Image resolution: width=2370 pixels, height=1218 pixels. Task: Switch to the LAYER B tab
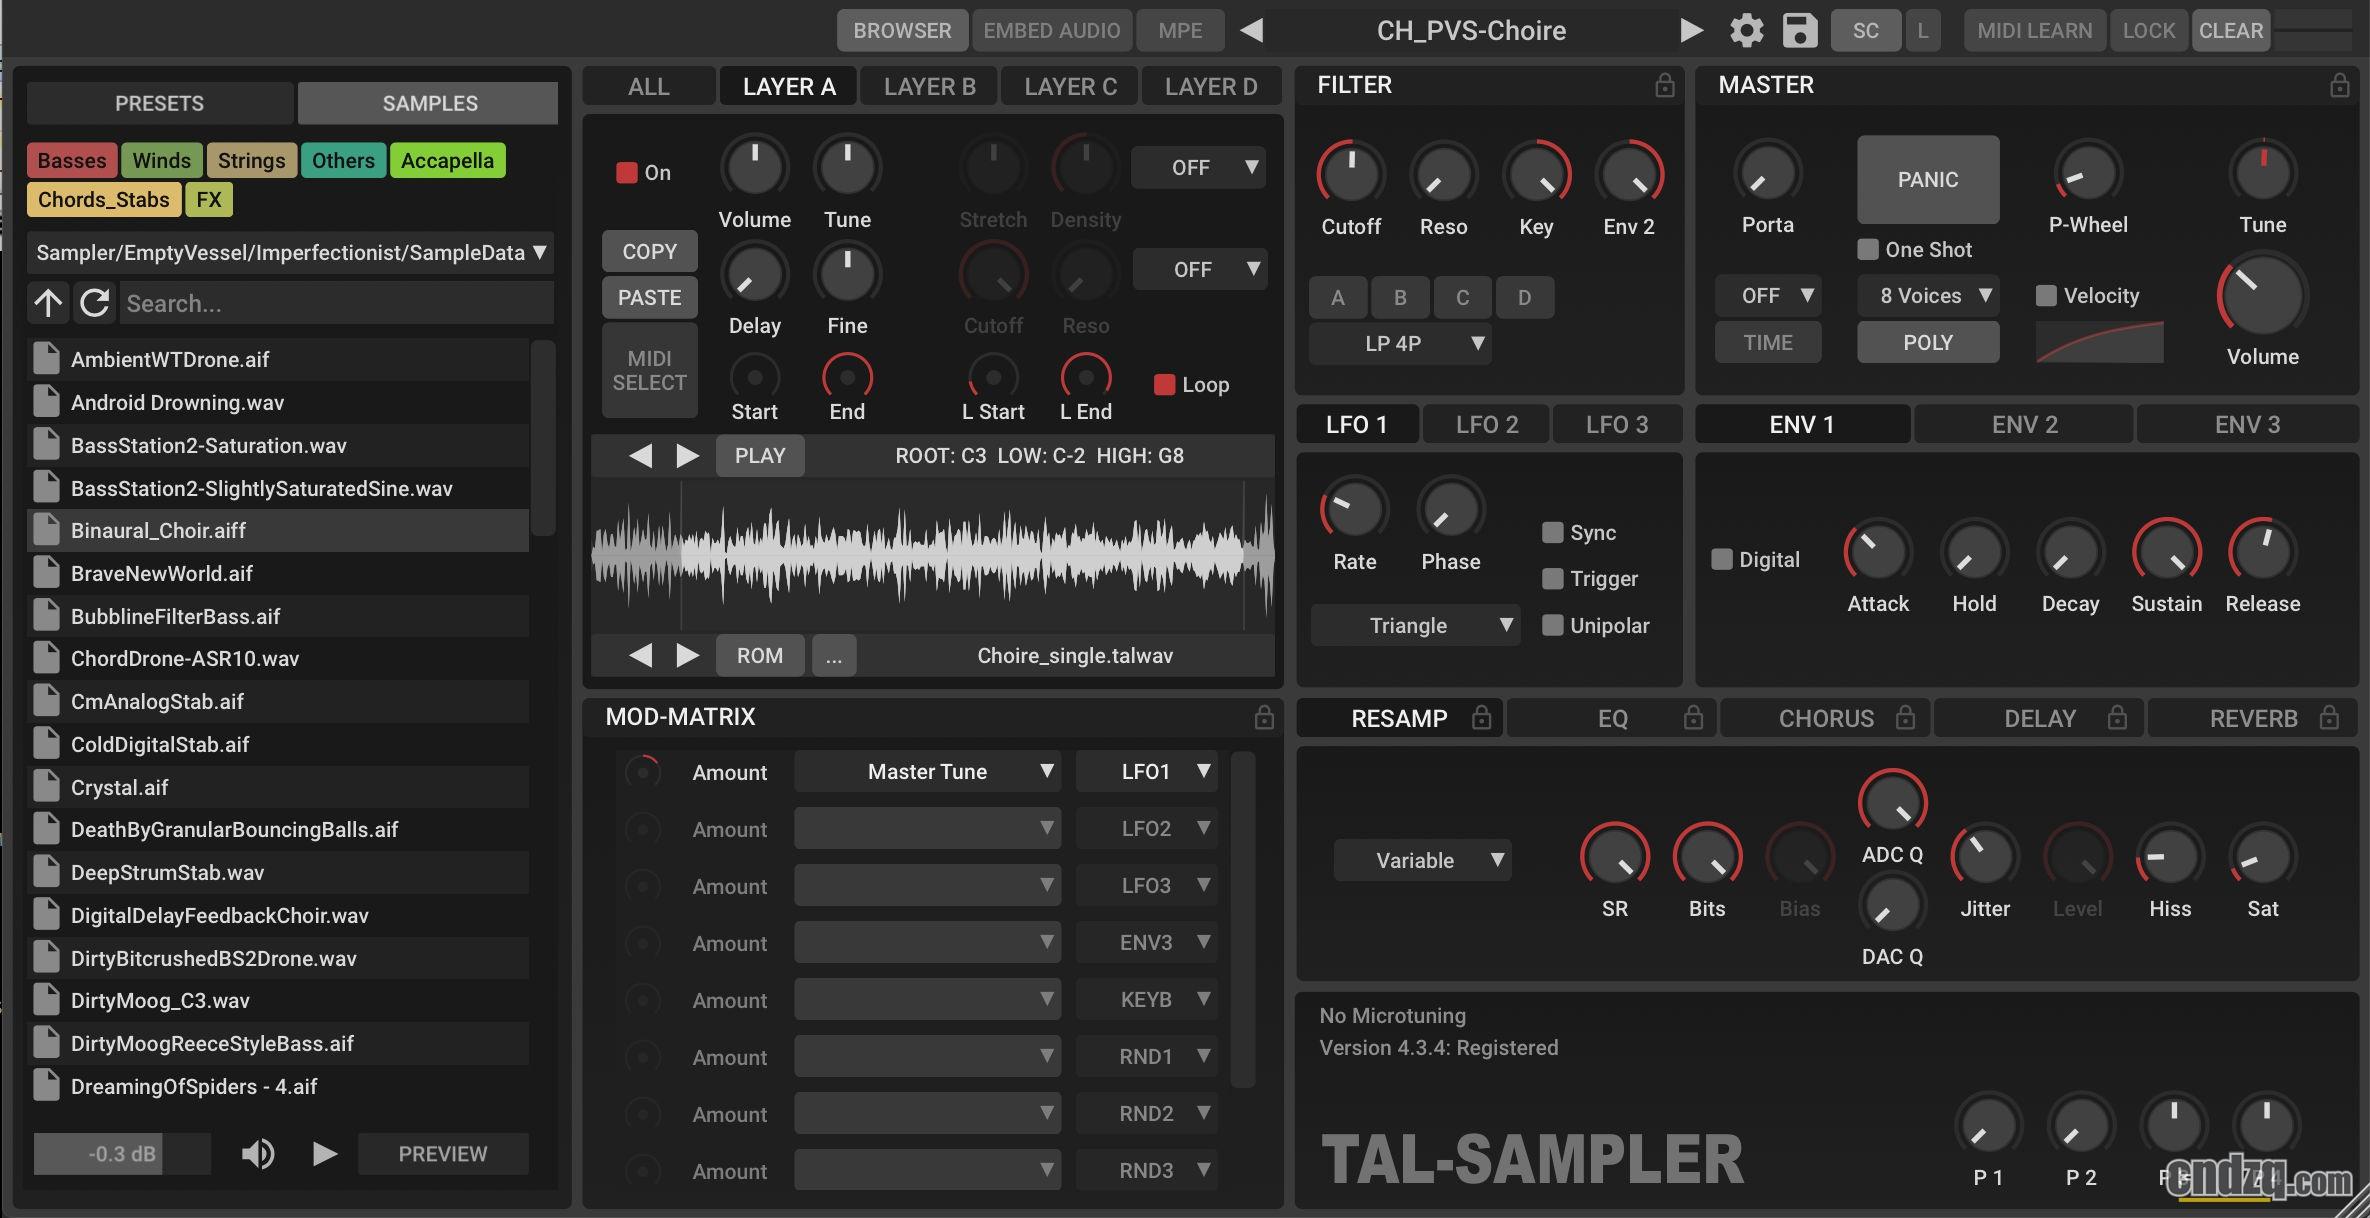click(x=928, y=85)
